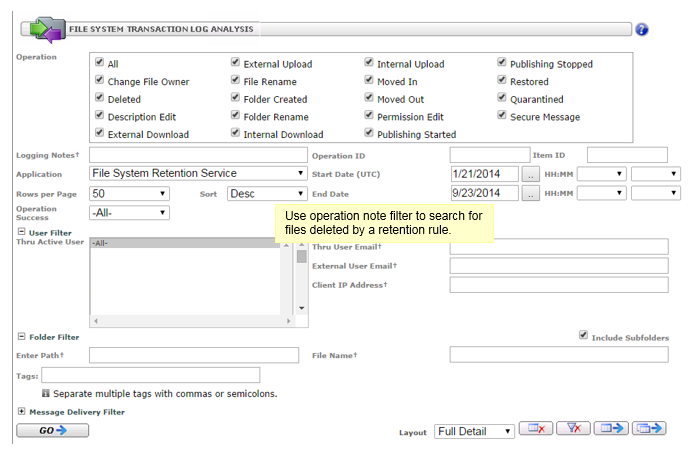Click the clear filter funnel icon

tap(573, 429)
